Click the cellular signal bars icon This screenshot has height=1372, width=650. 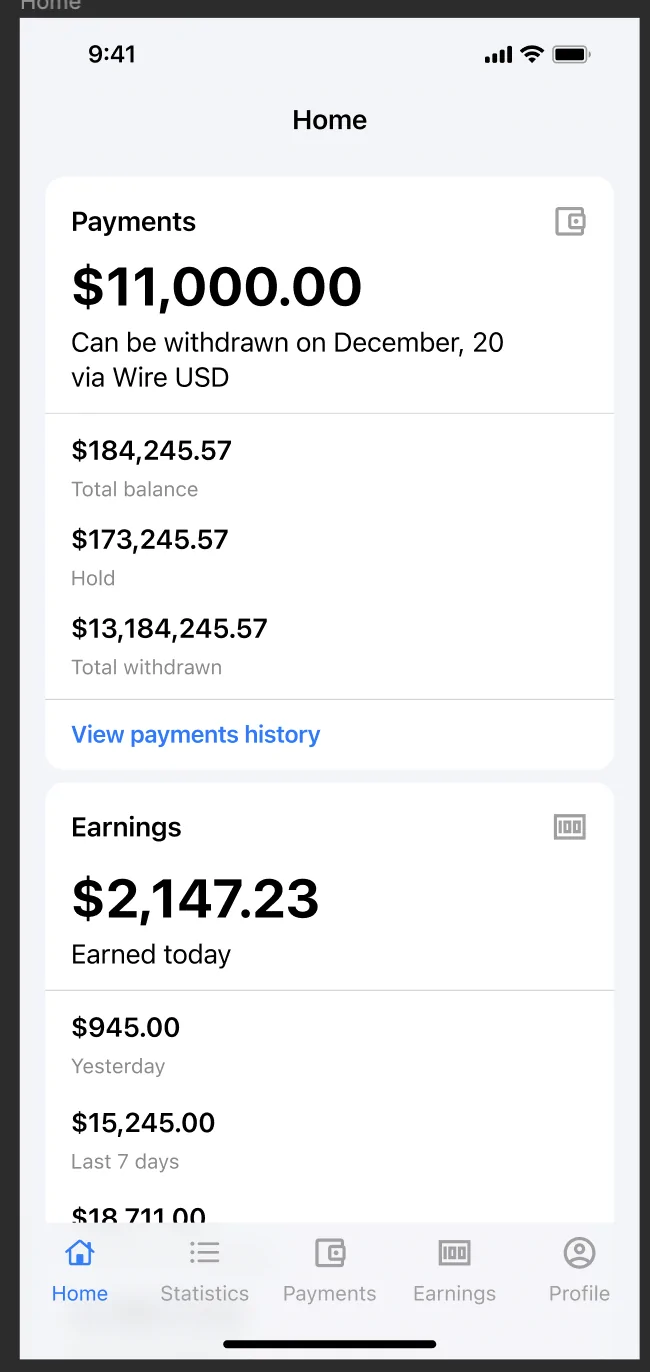498,55
